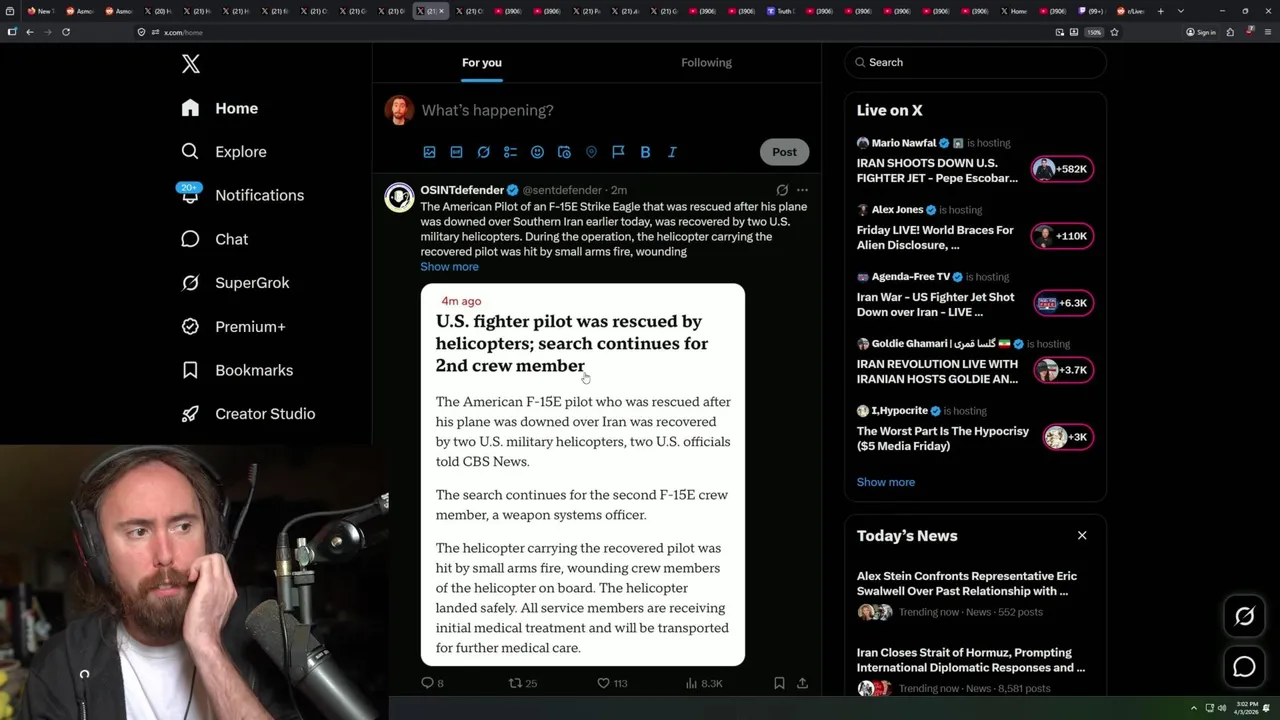
Task: Open OSINTdefender display name link
Action: coord(462,190)
